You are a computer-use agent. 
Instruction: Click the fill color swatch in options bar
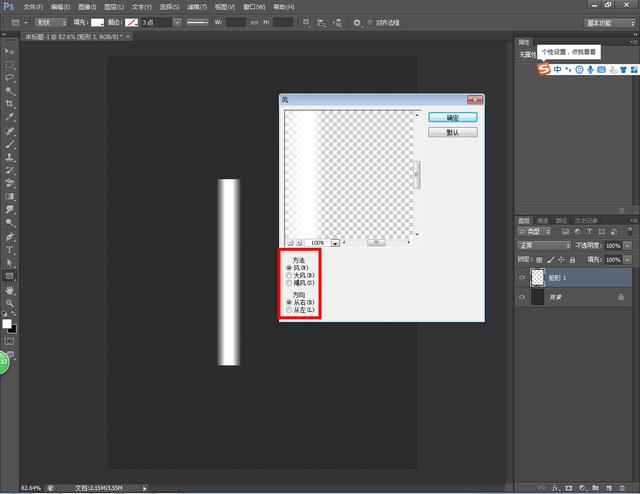point(97,21)
